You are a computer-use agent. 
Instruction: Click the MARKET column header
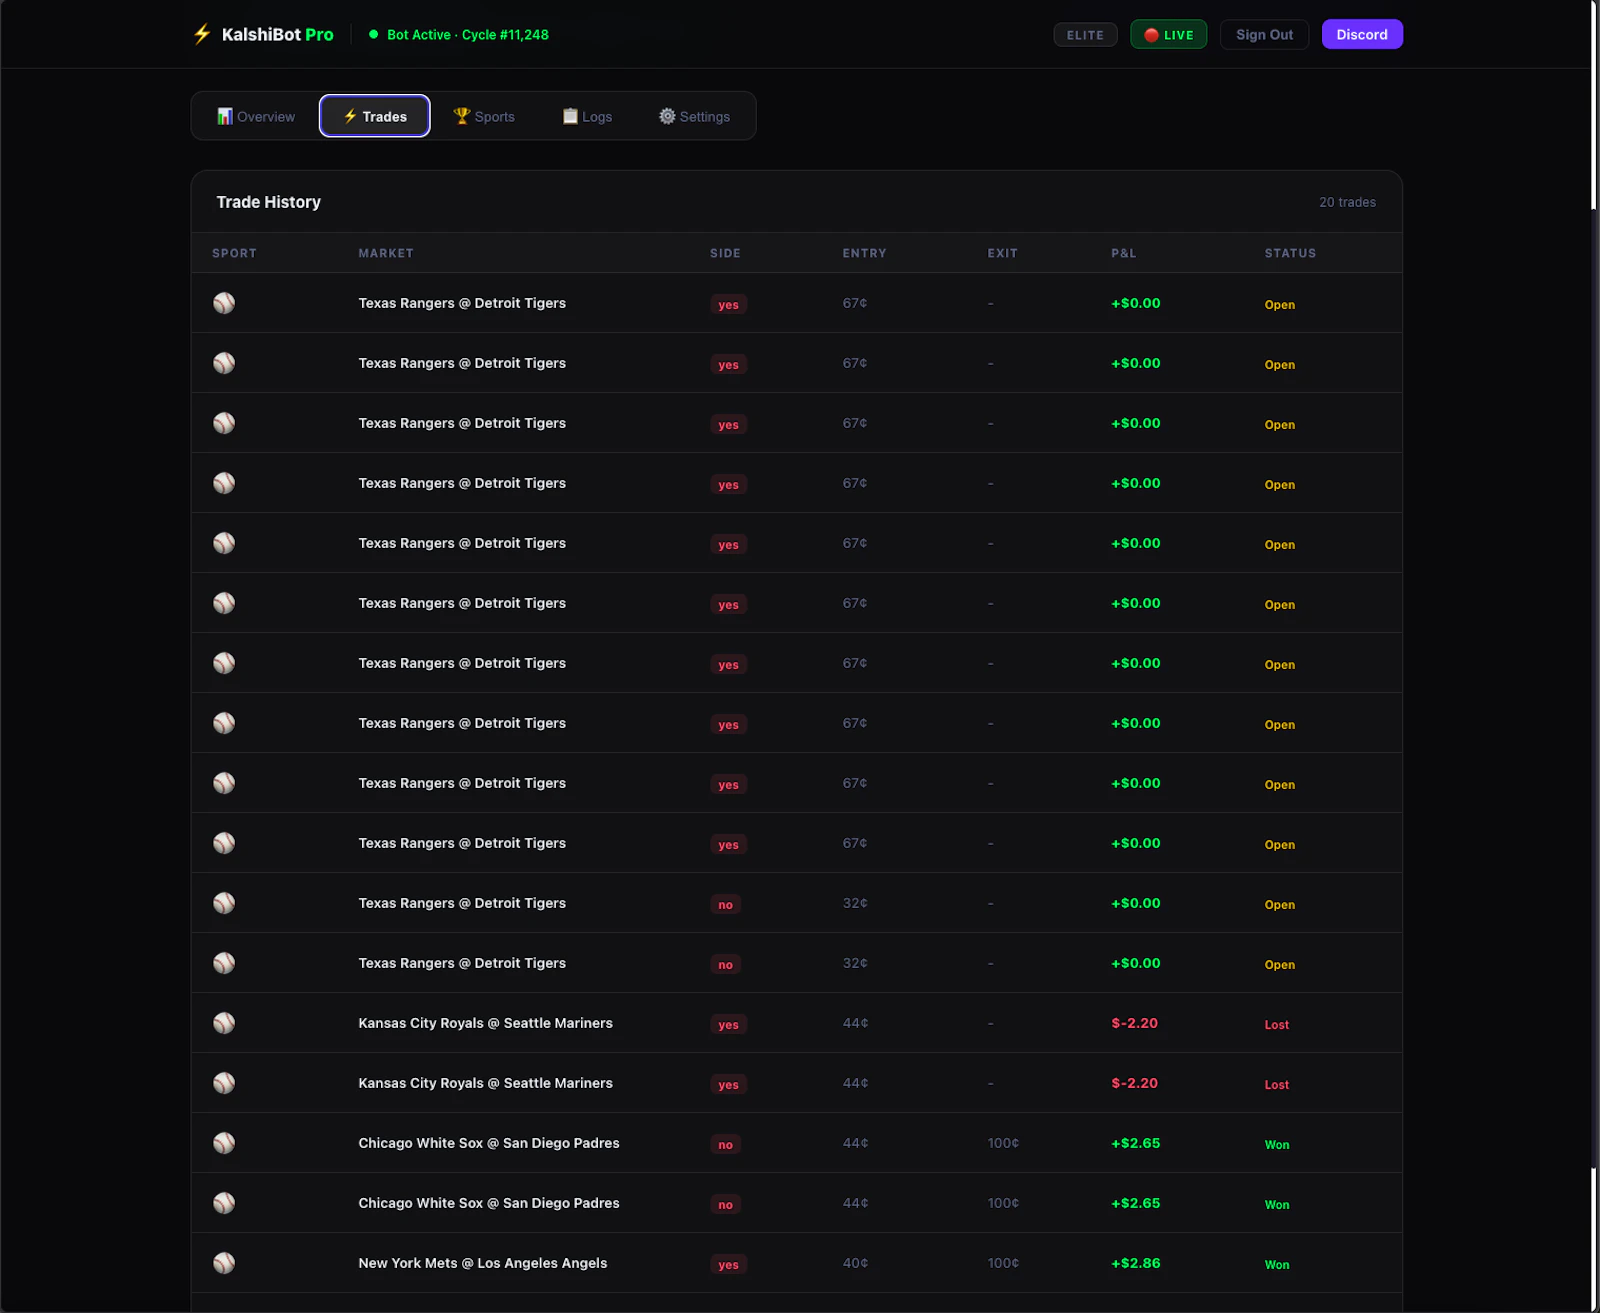pyautogui.click(x=386, y=253)
